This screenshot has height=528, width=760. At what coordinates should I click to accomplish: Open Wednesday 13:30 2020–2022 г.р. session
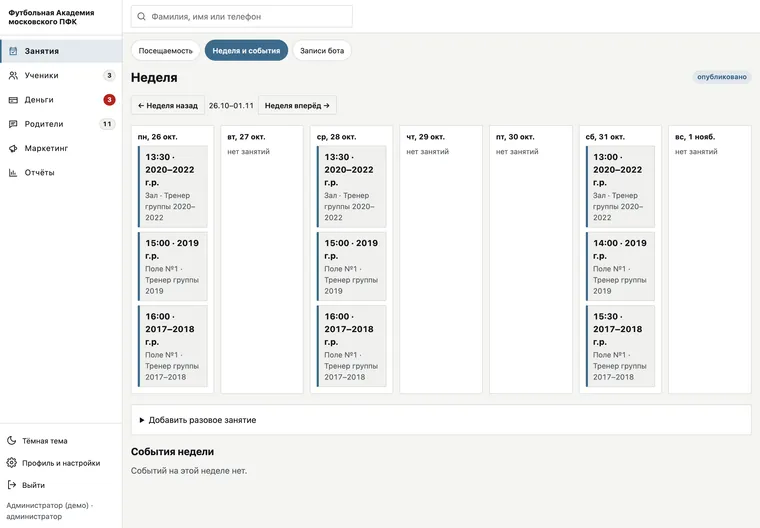point(351,187)
